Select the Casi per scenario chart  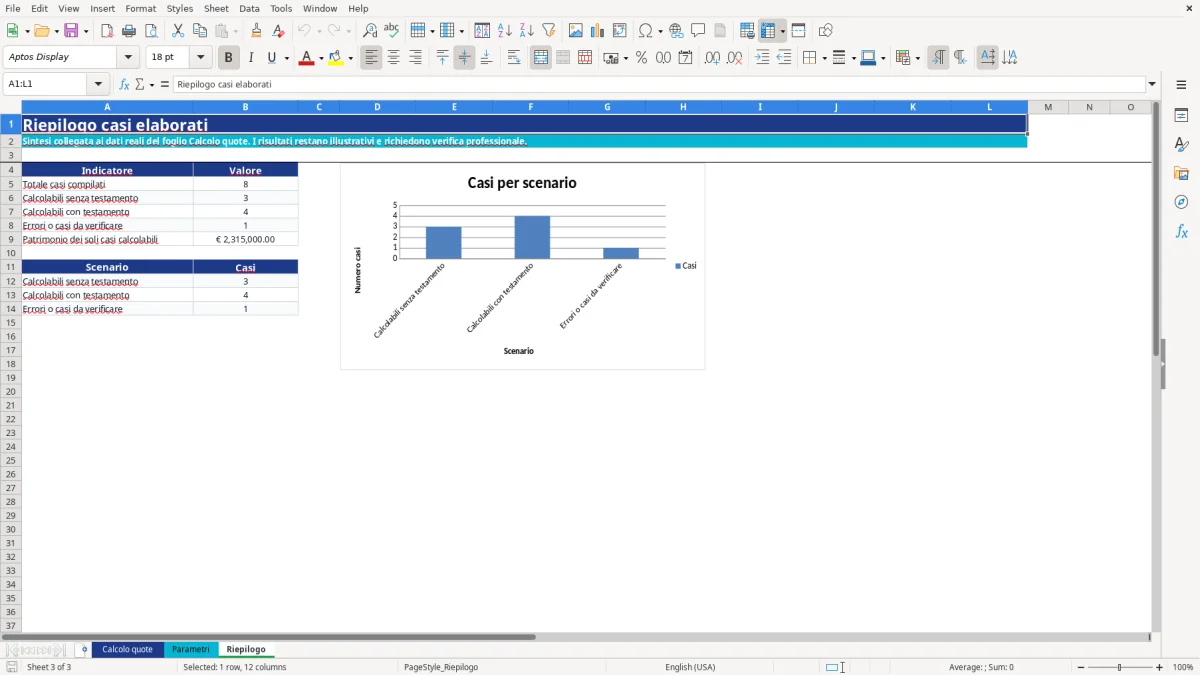coord(522,266)
